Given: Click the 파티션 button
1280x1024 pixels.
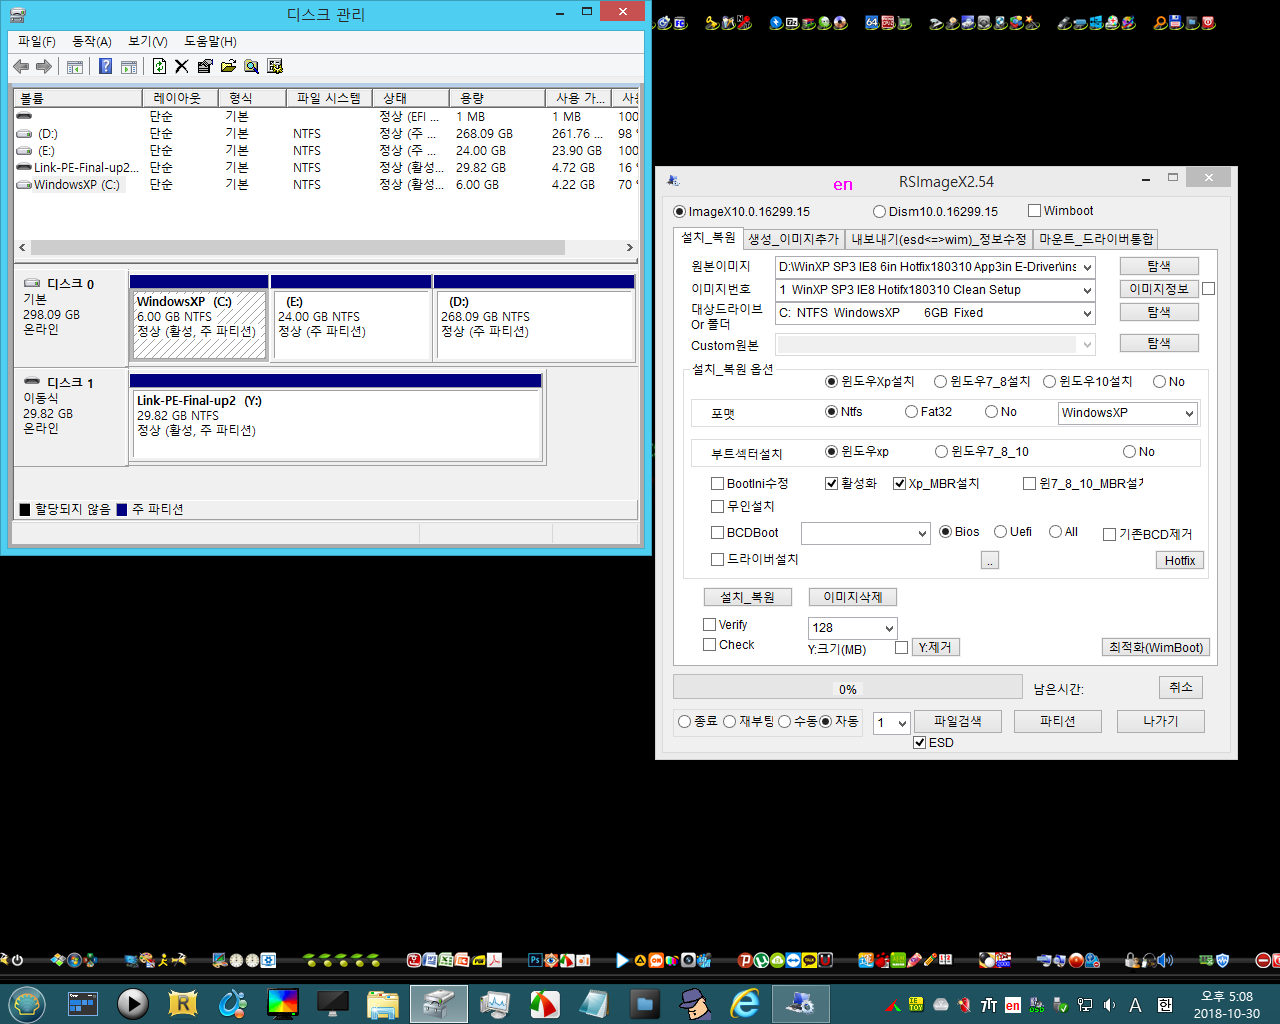Looking at the screenshot, I should (x=1058, y=721).
